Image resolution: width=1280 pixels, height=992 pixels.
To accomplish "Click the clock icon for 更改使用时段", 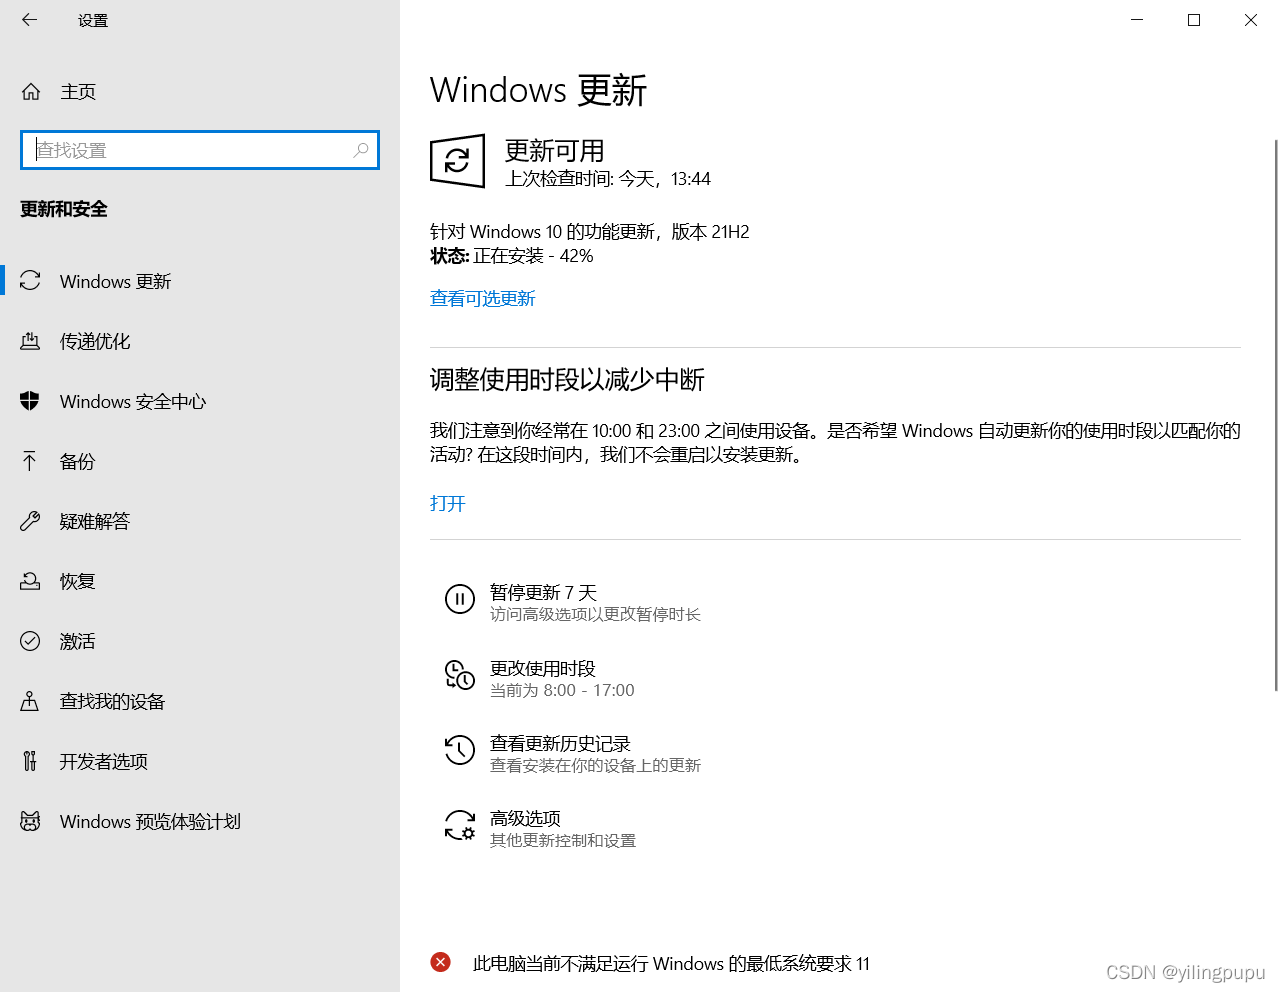I will click(x=460, y=675).
